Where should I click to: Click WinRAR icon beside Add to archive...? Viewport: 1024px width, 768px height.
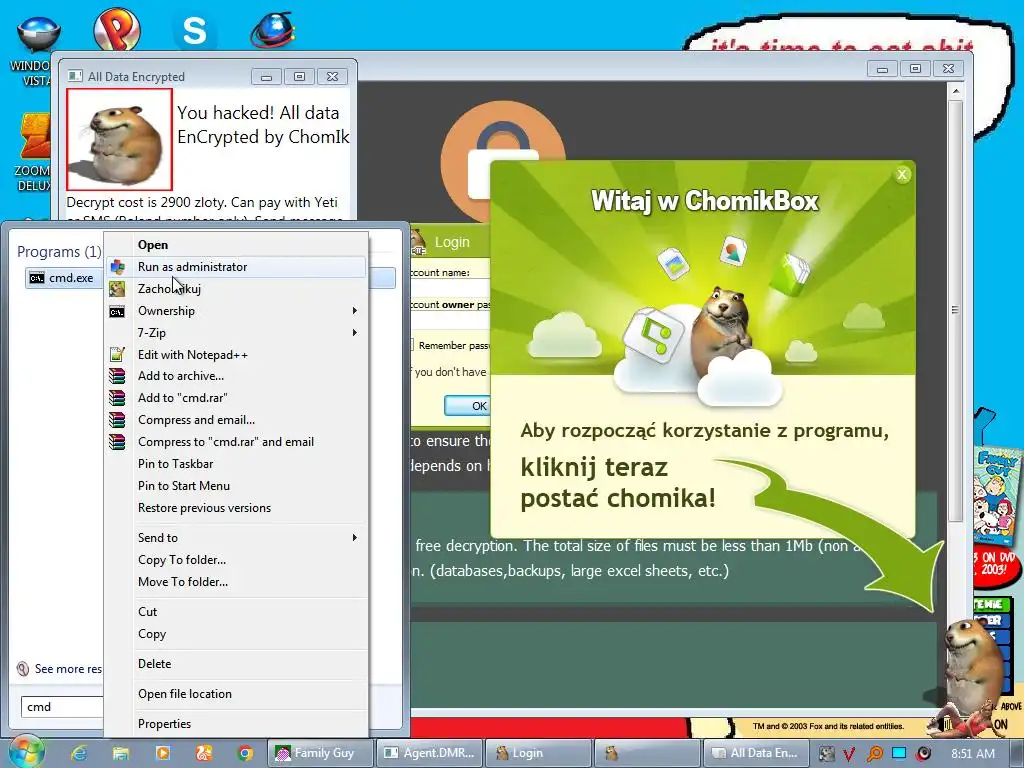coord(117,376)
